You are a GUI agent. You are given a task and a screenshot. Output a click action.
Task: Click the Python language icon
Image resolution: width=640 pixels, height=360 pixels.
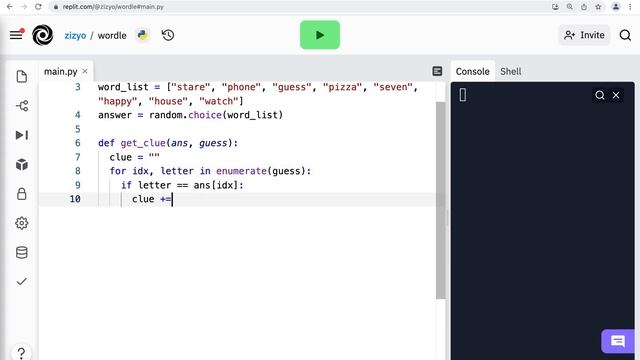pos(142,35)
